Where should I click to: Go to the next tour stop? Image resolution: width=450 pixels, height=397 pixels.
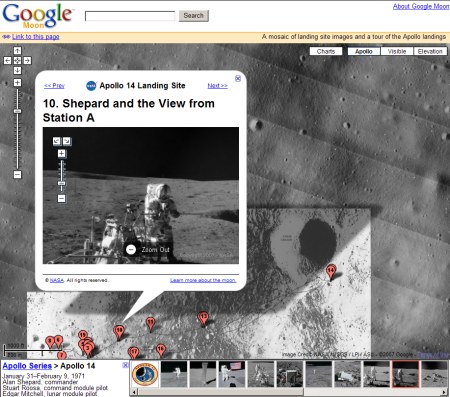[217, 86]
